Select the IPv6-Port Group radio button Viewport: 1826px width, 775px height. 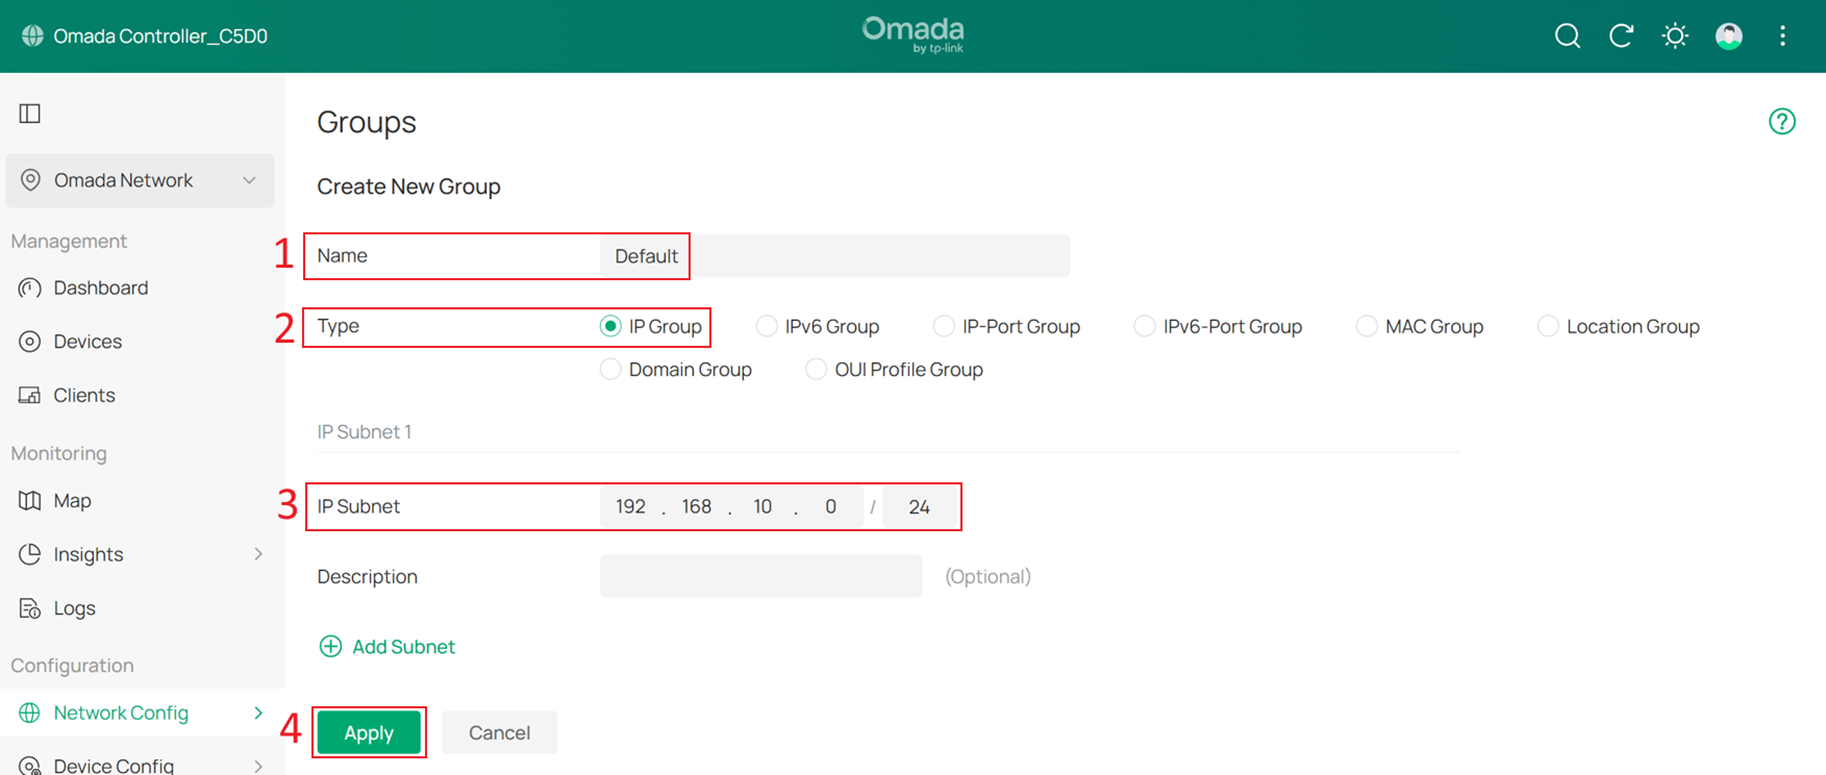[1144, 326]
